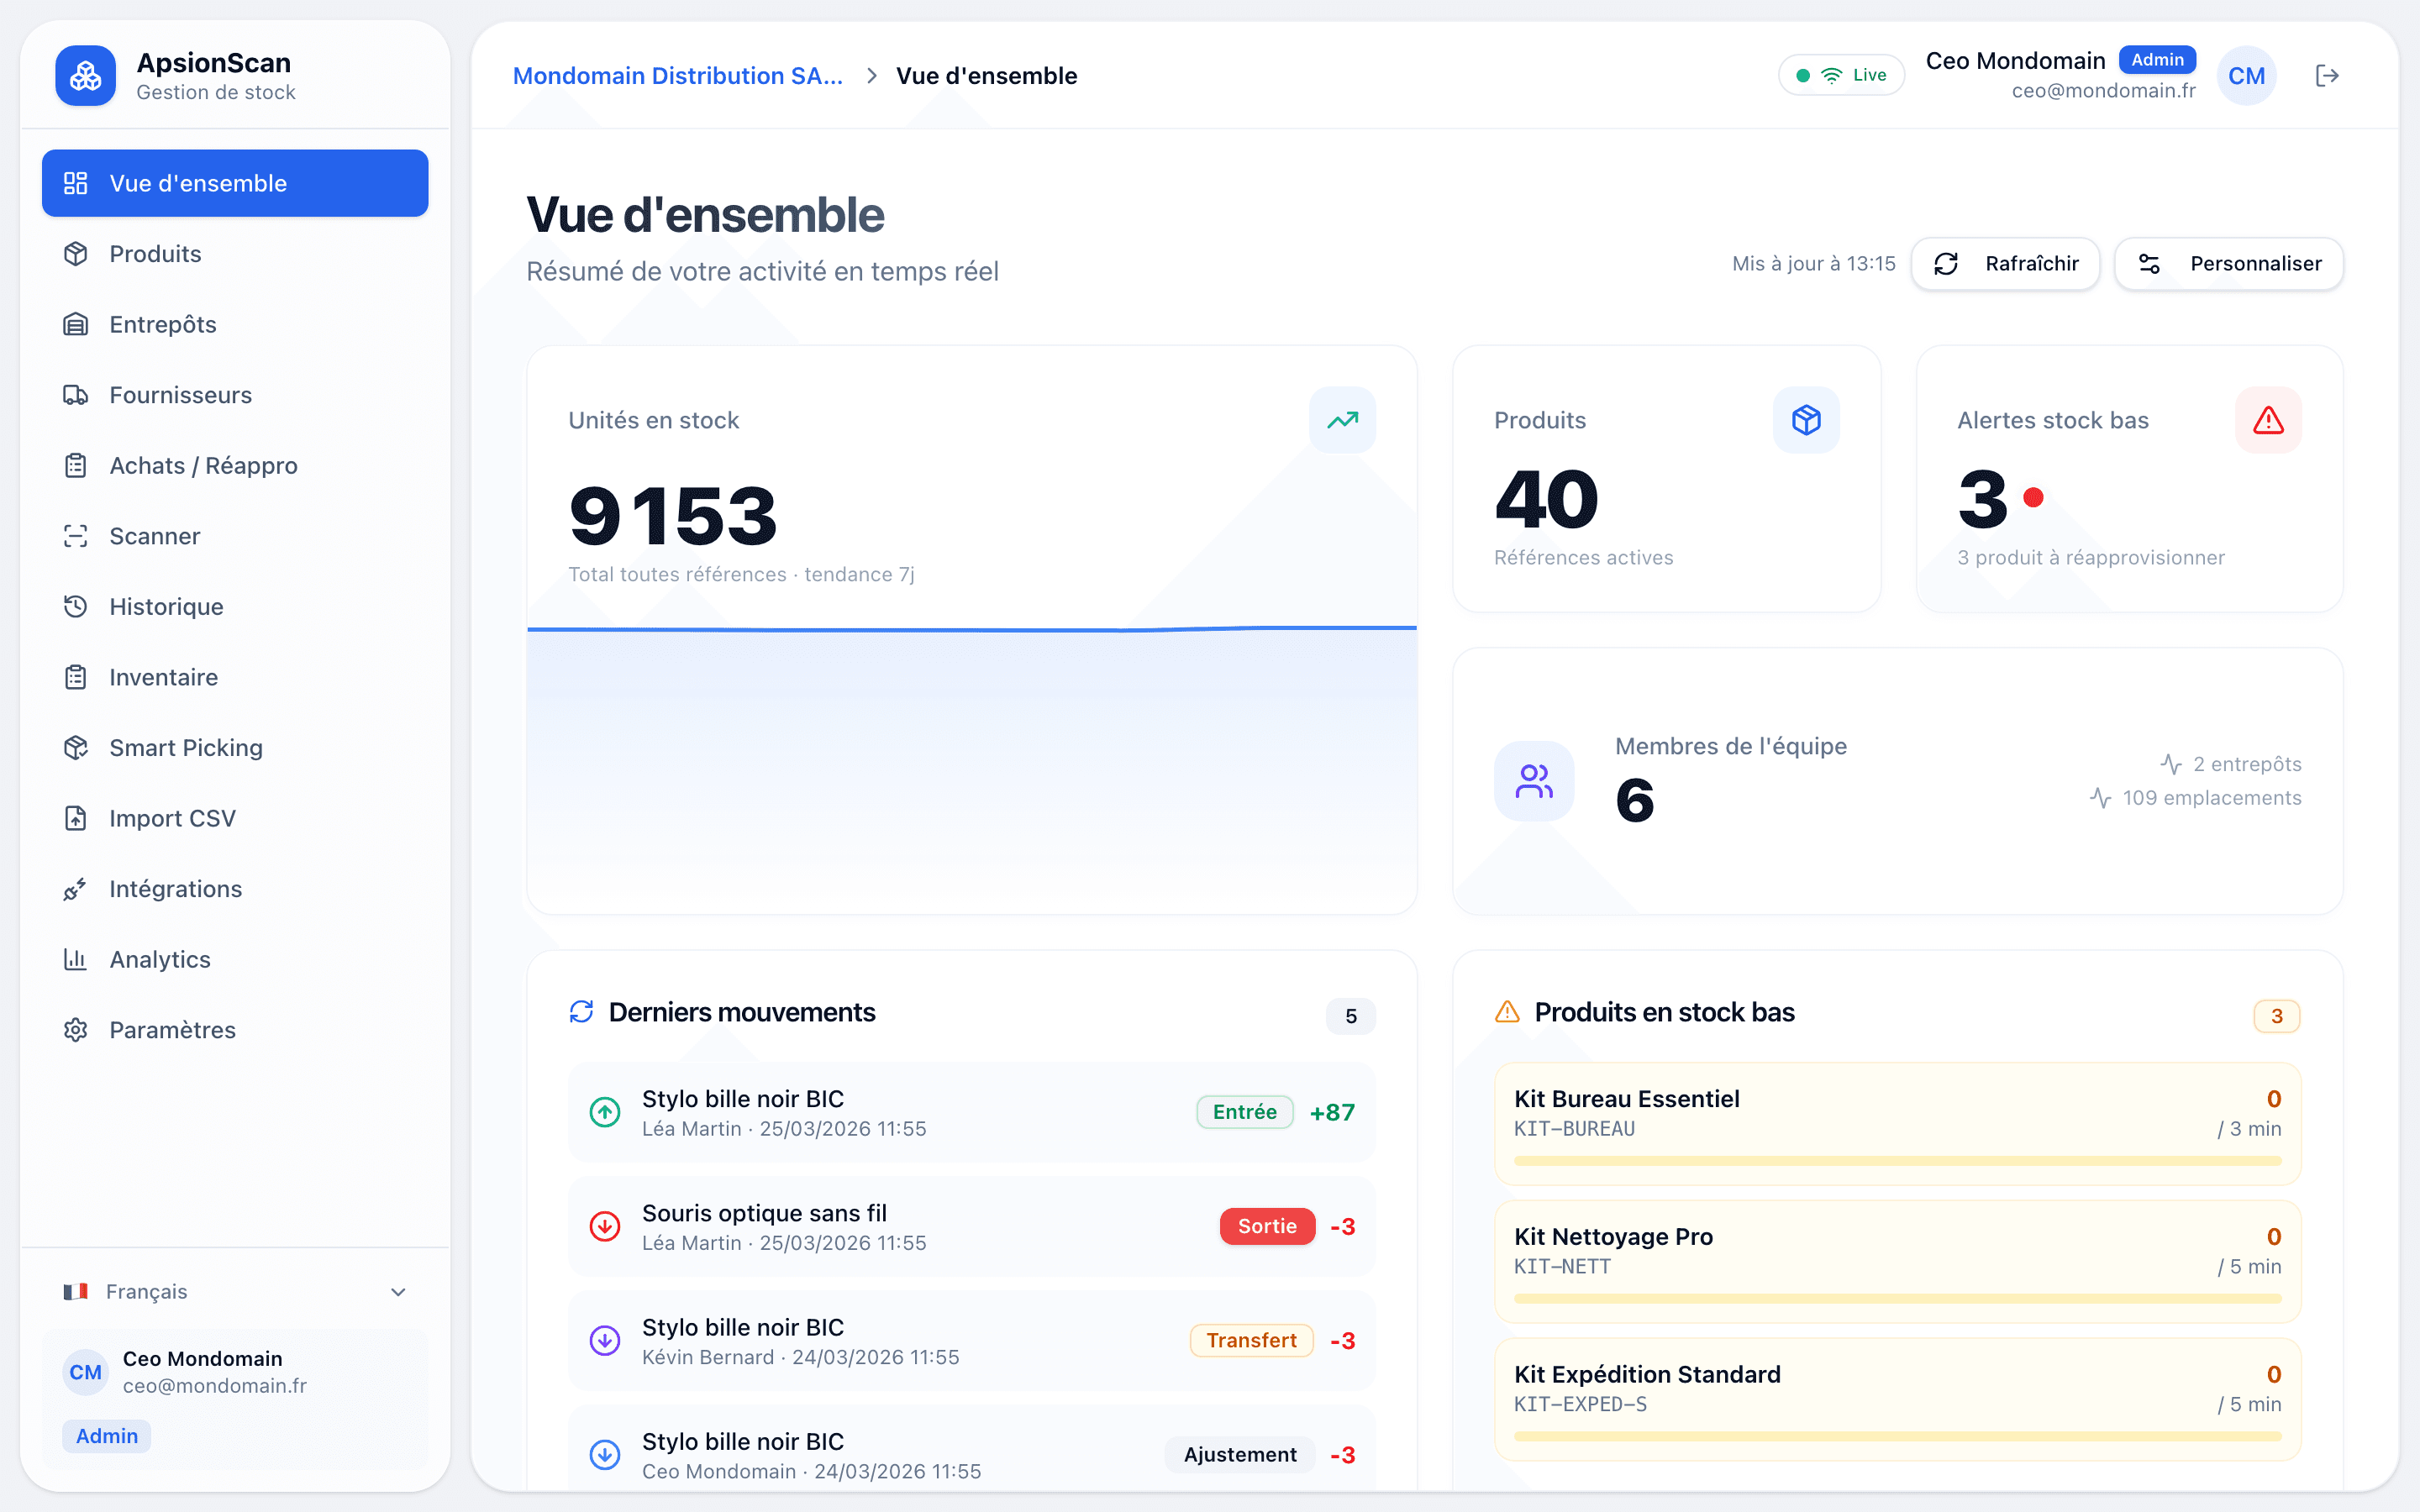2420x1512 pixels.
Task: Click the trend arrow icon on the Unités en stock card
Action: [1342, 420]
